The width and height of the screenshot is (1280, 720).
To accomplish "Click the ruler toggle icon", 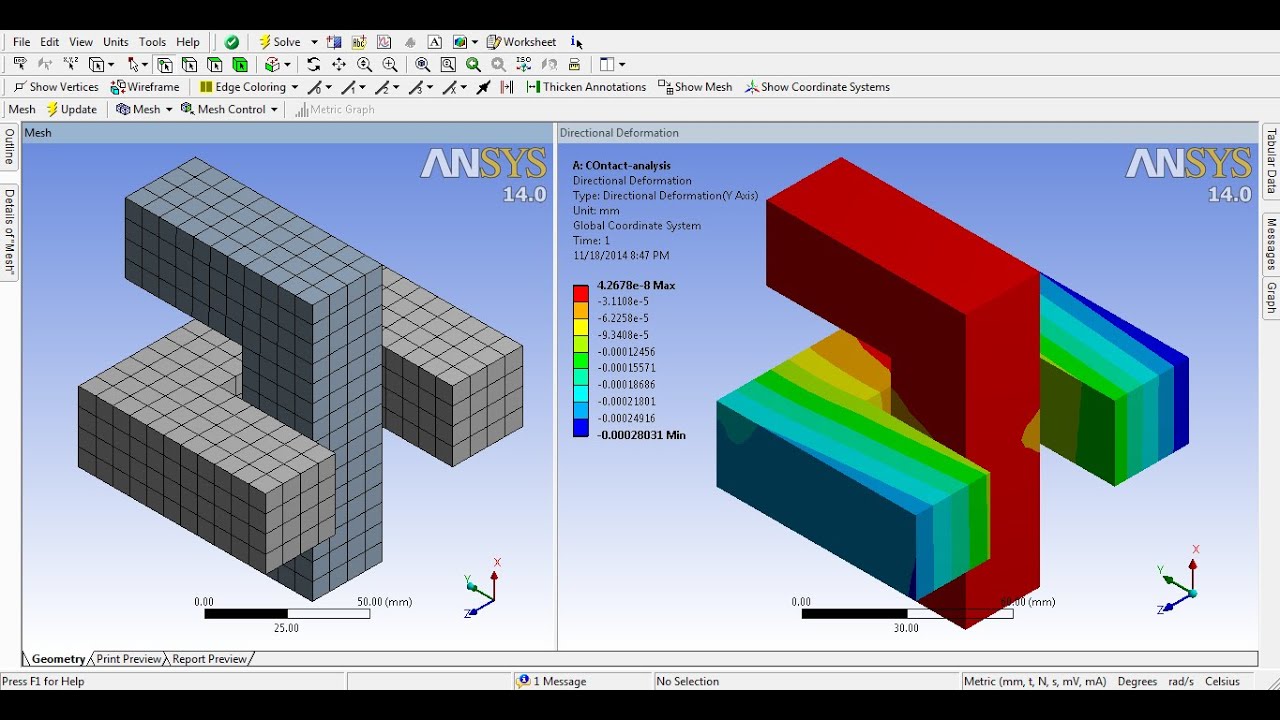I will click(574, 64).
